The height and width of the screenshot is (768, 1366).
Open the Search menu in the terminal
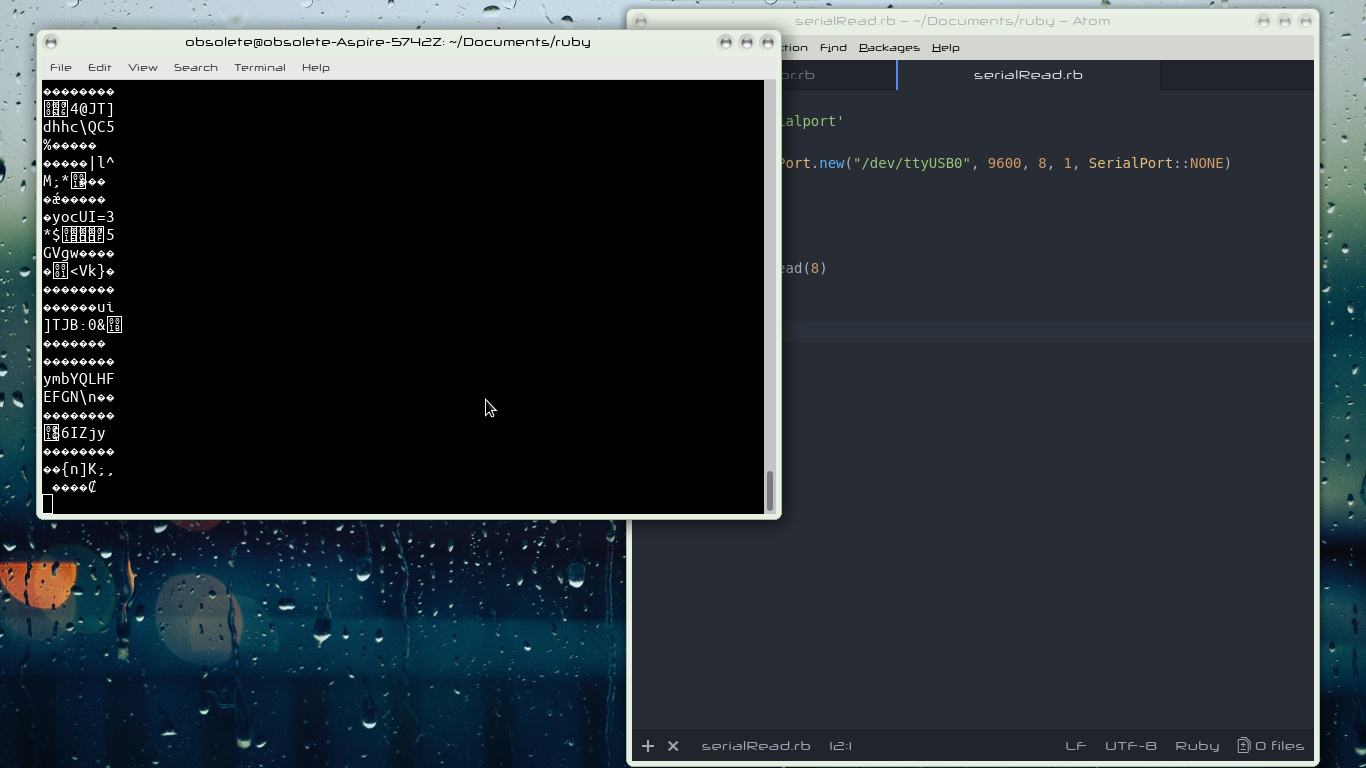click(x=195, y=68)
